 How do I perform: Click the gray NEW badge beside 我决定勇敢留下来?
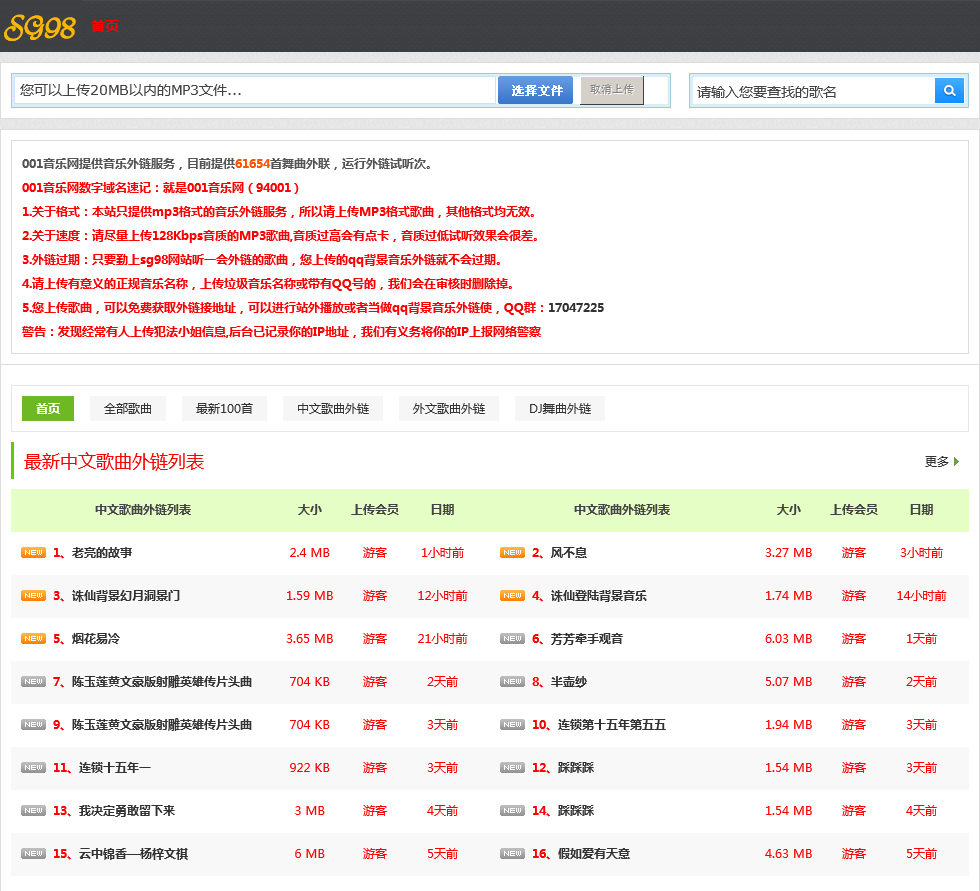(x=34, y=810)
